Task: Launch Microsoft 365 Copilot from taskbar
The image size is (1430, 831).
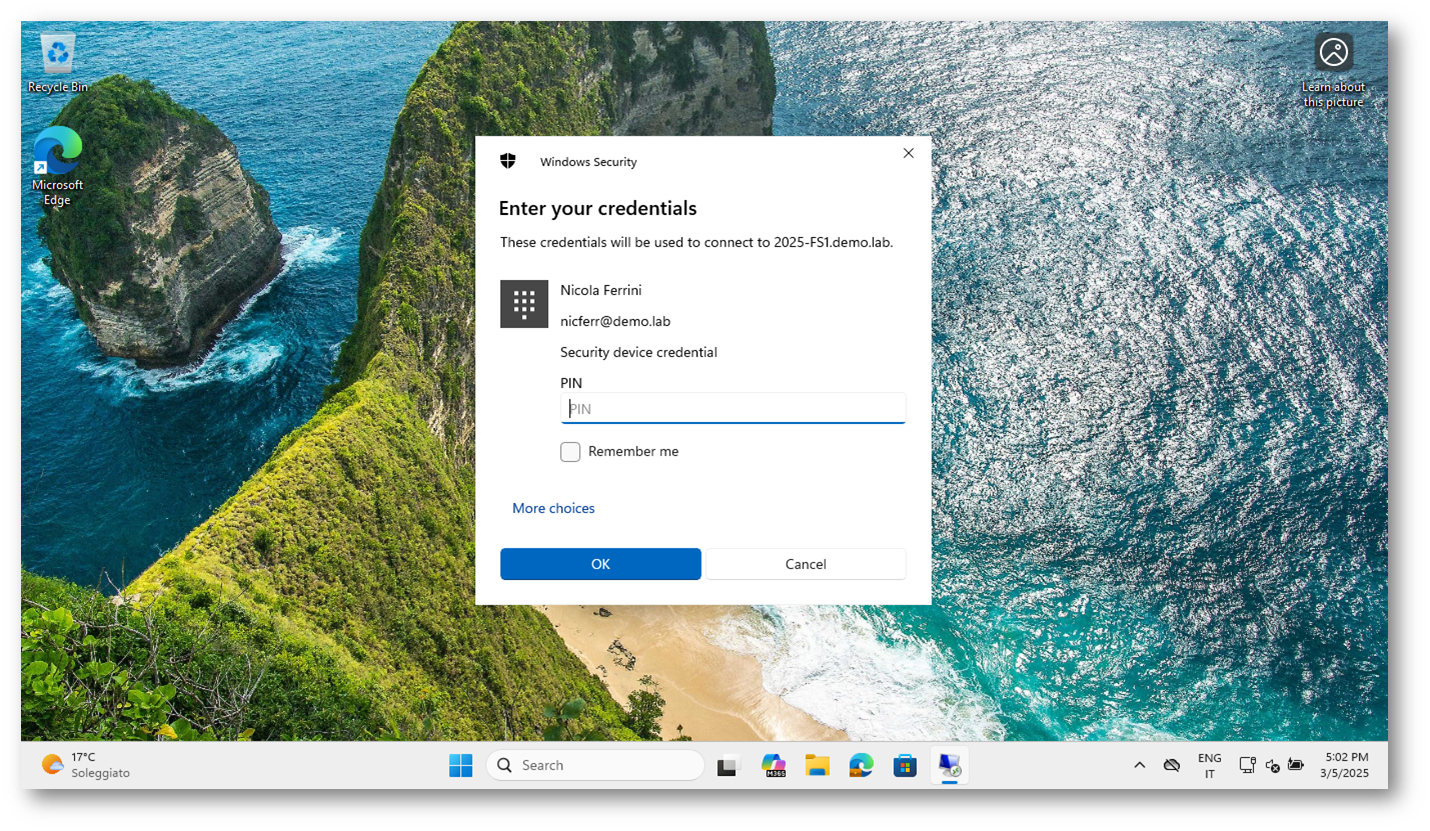Action: pyautogui.click(x=773, y=766)
